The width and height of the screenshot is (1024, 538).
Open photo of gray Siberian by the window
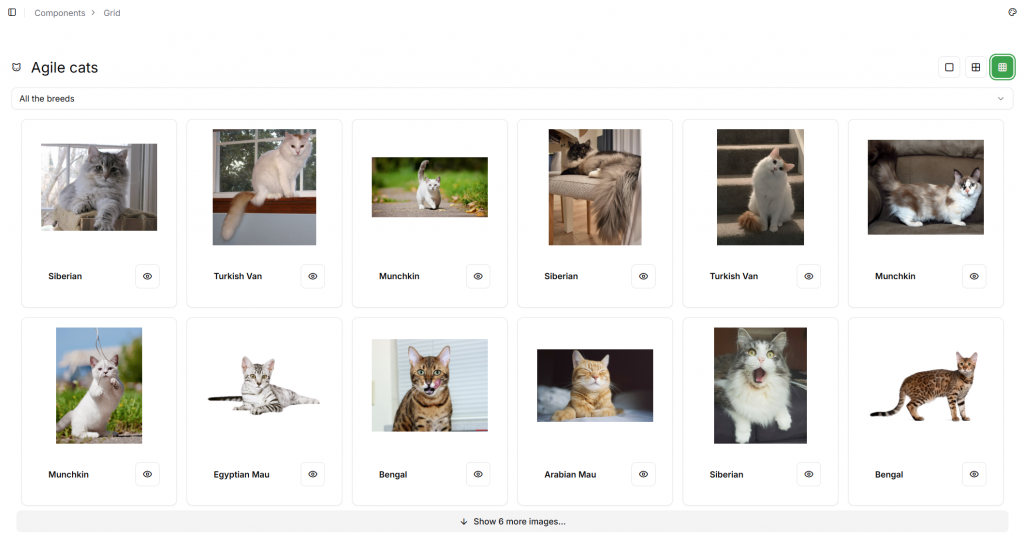pyautogui.click(x=99, y=187)
